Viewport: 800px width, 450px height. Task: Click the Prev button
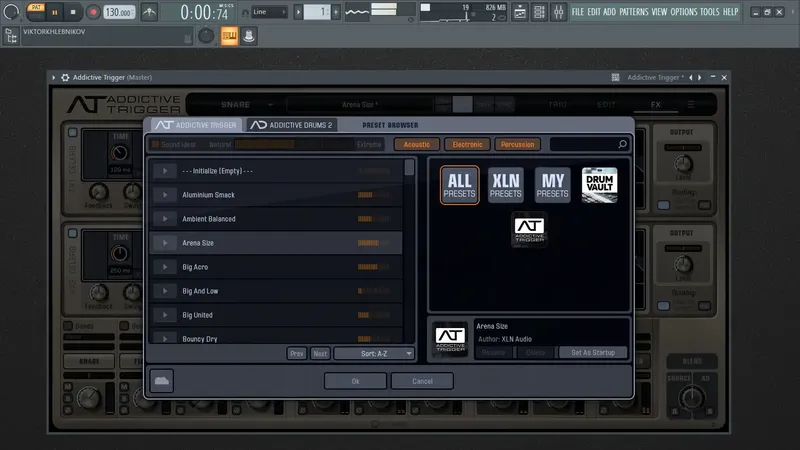296,354
